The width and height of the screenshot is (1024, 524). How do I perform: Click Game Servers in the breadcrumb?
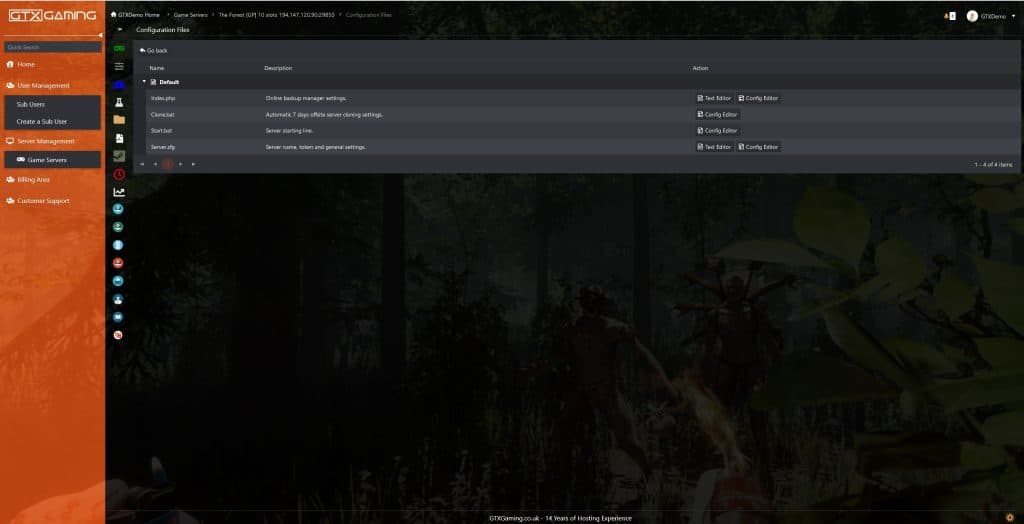190,16
